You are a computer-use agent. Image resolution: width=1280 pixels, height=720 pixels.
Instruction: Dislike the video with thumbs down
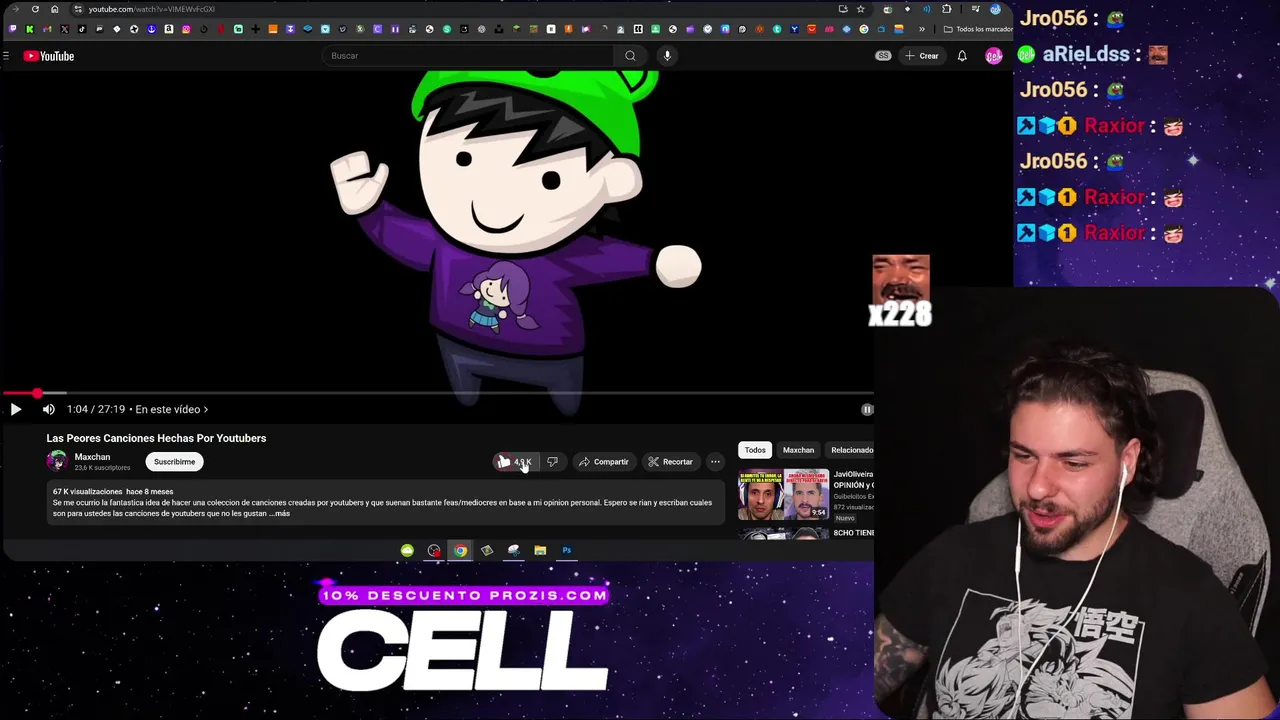pos(552,462)
